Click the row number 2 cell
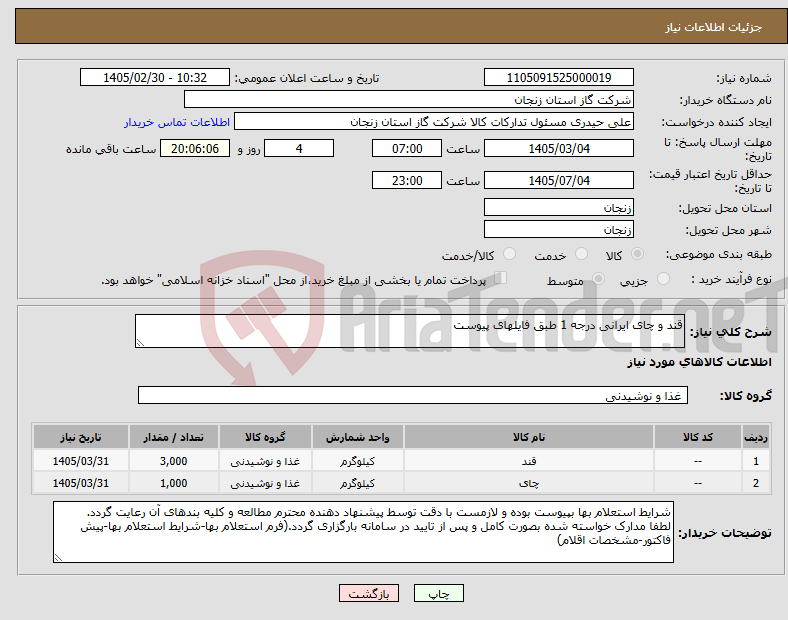This screenshot has width=788, height=620. [x=756, y=483]
